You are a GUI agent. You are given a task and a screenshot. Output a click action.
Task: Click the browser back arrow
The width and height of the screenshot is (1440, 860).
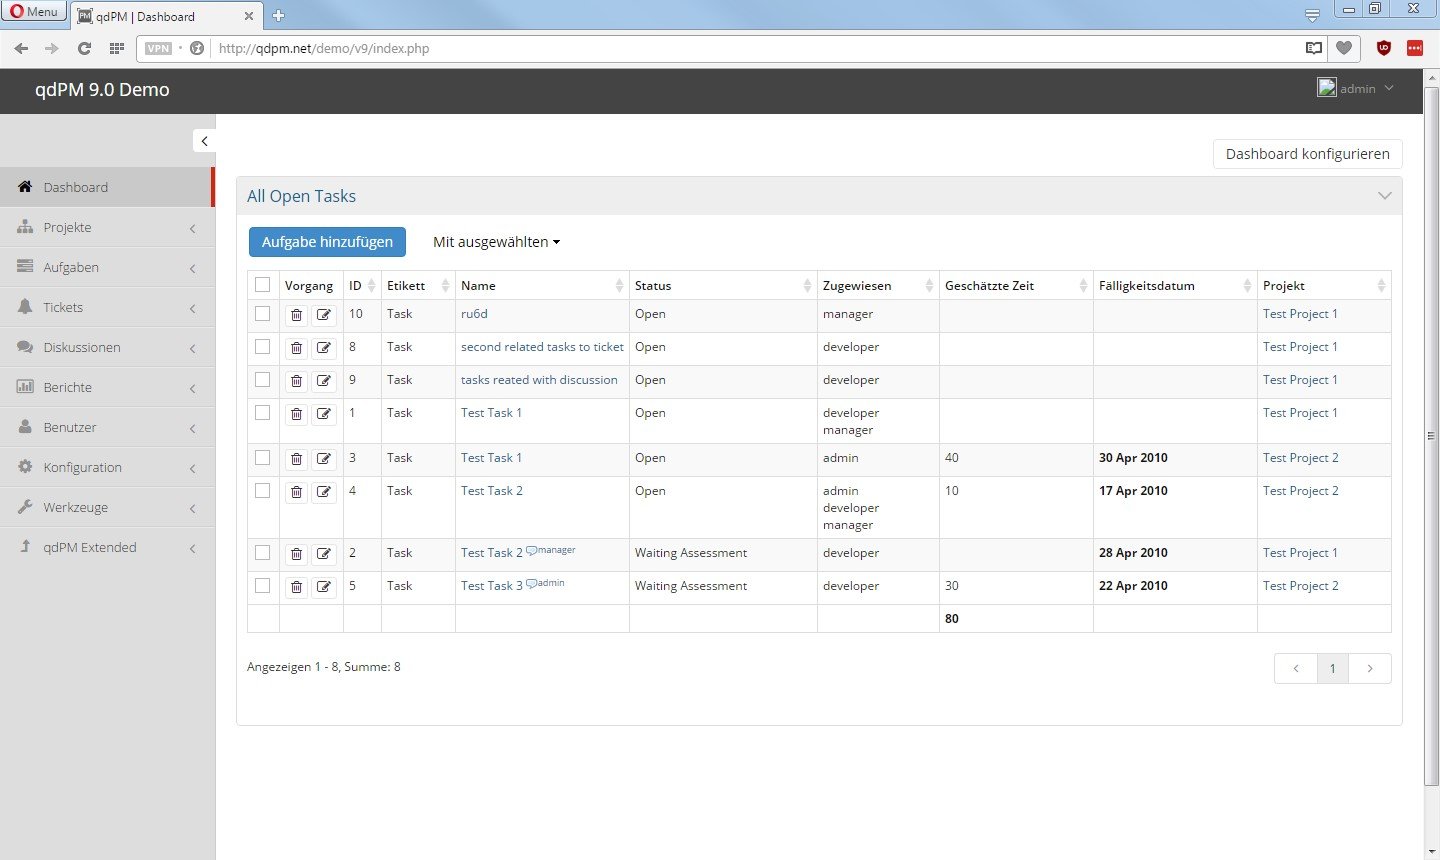click(x=21, y=48)
